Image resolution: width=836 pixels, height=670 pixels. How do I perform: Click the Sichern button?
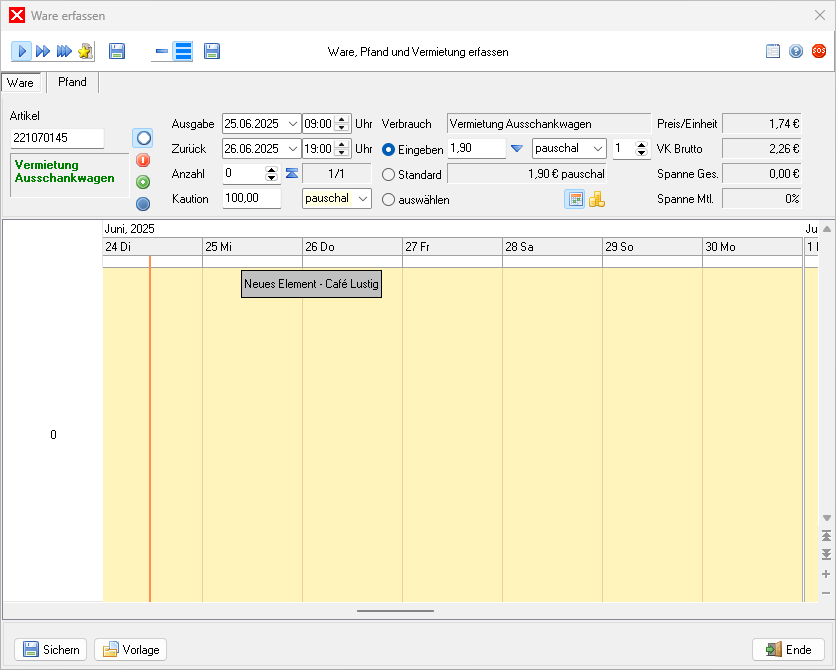click(x=51, y=650)
